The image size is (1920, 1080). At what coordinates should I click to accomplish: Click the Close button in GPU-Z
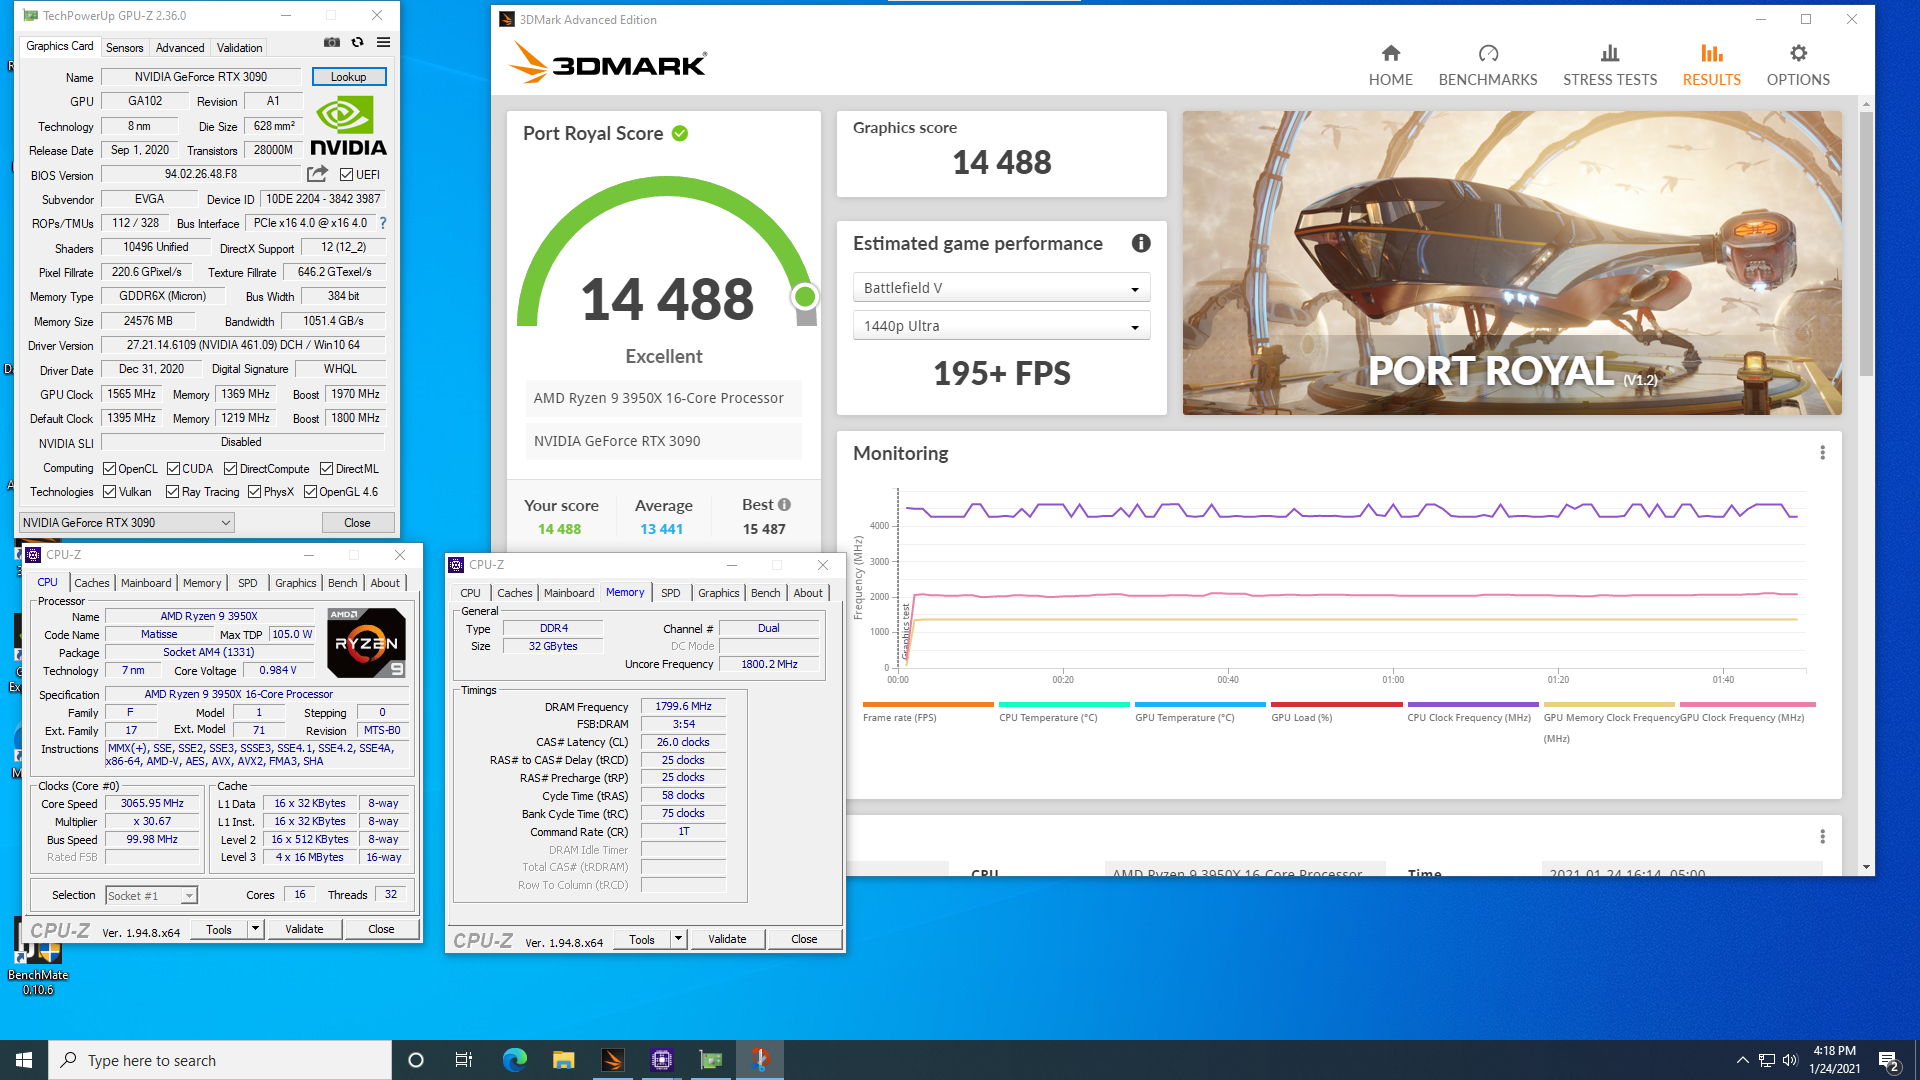point(357,523)
